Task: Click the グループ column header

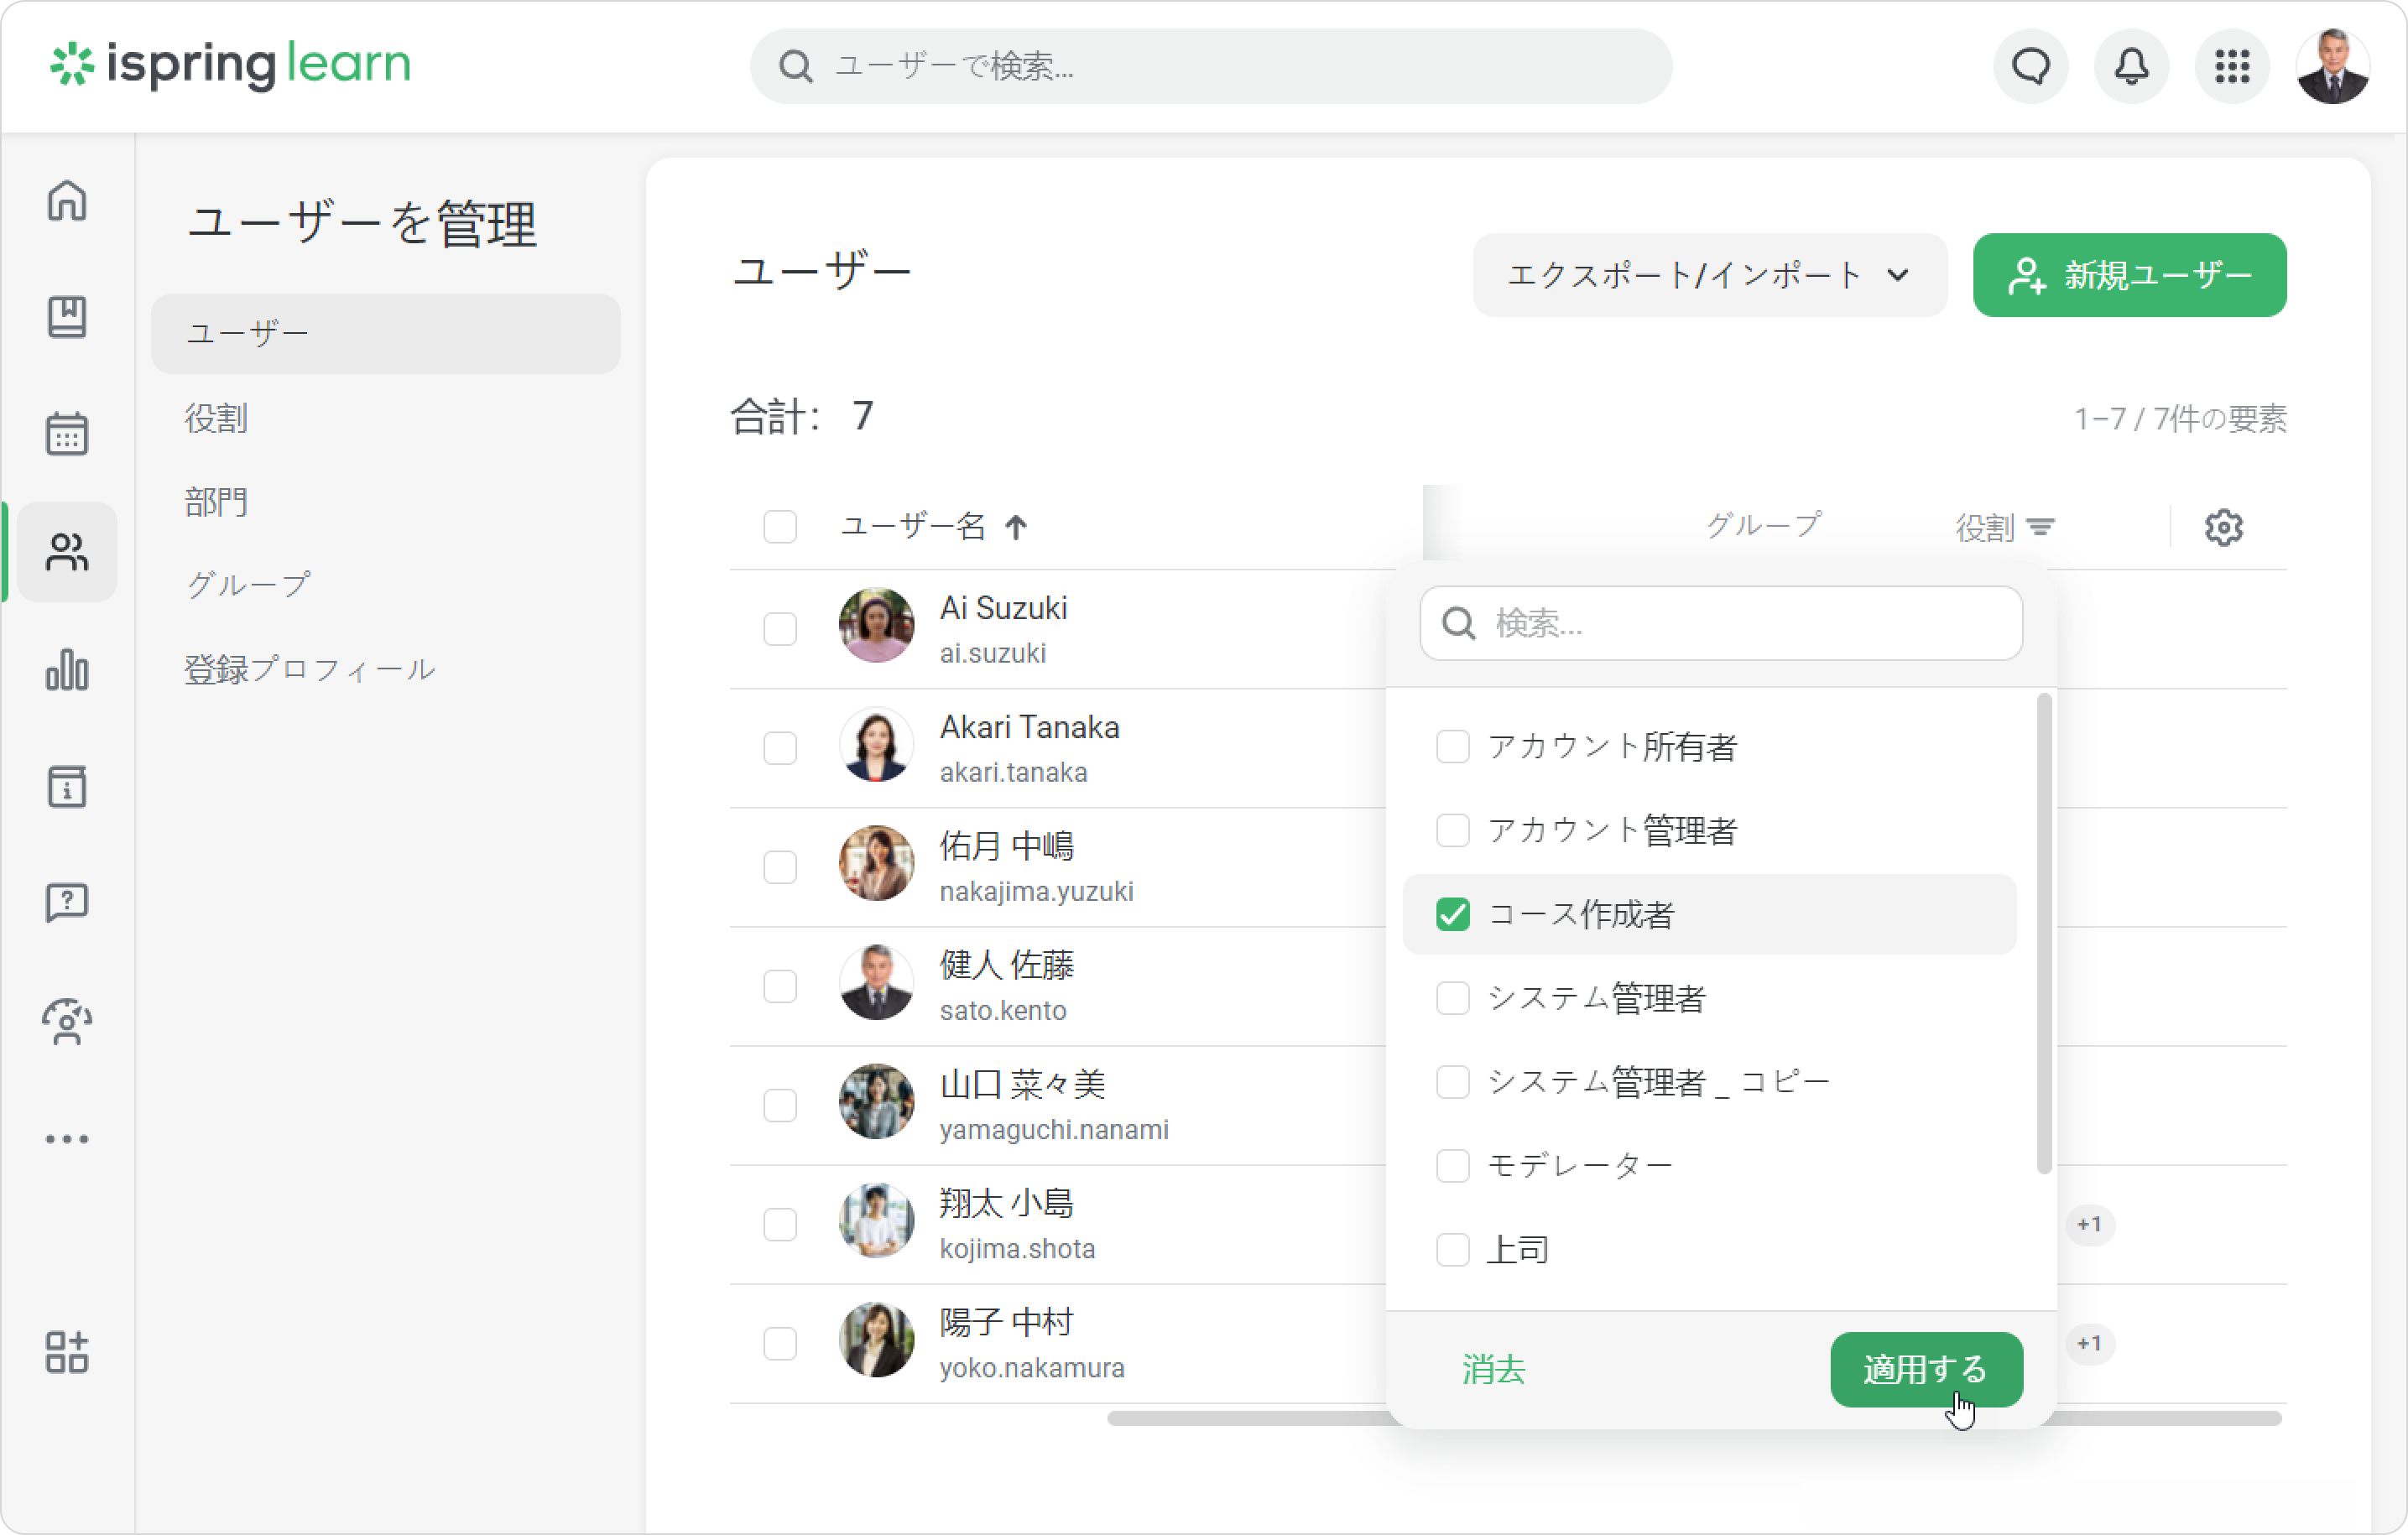Action: [1763, 526]
